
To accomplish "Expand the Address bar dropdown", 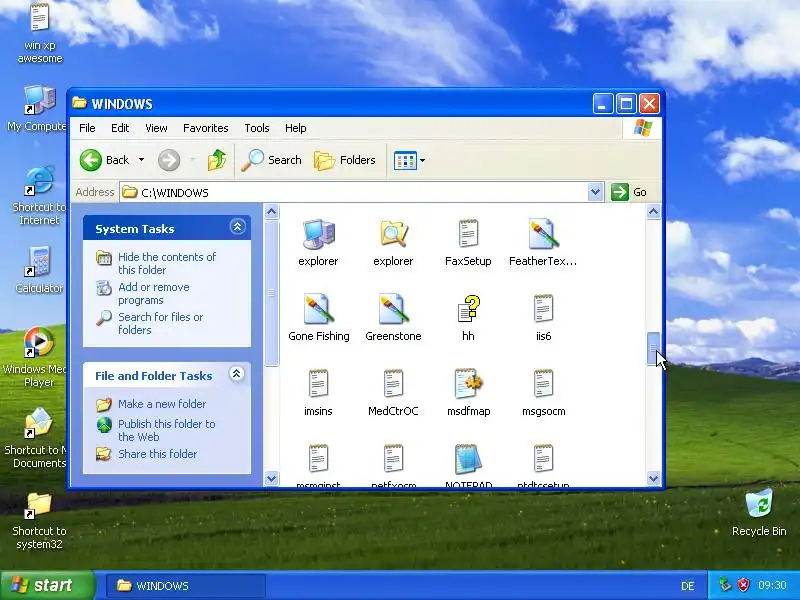I will pos(595,192).
